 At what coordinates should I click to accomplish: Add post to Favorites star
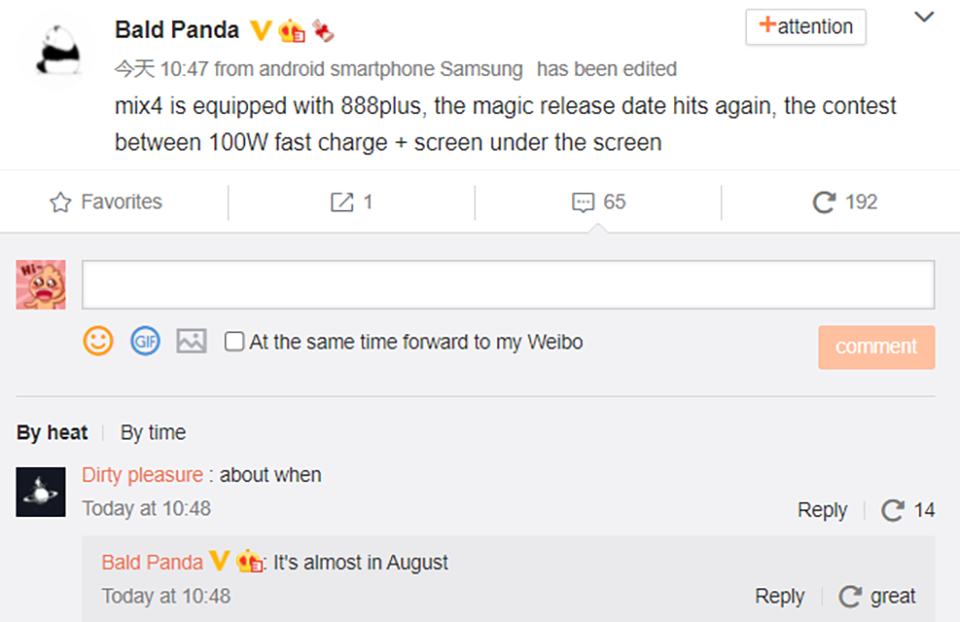(x=60, y=202)
